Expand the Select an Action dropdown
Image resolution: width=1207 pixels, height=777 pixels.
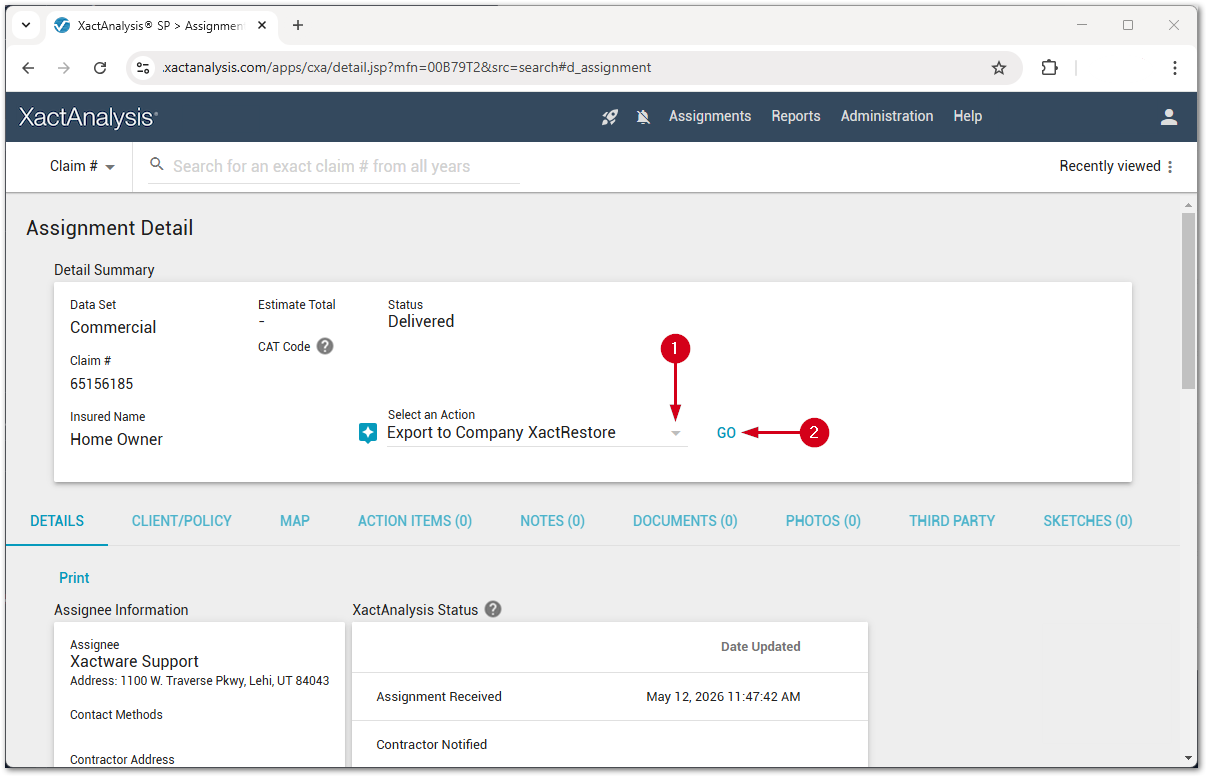click(x=676, y=433)
